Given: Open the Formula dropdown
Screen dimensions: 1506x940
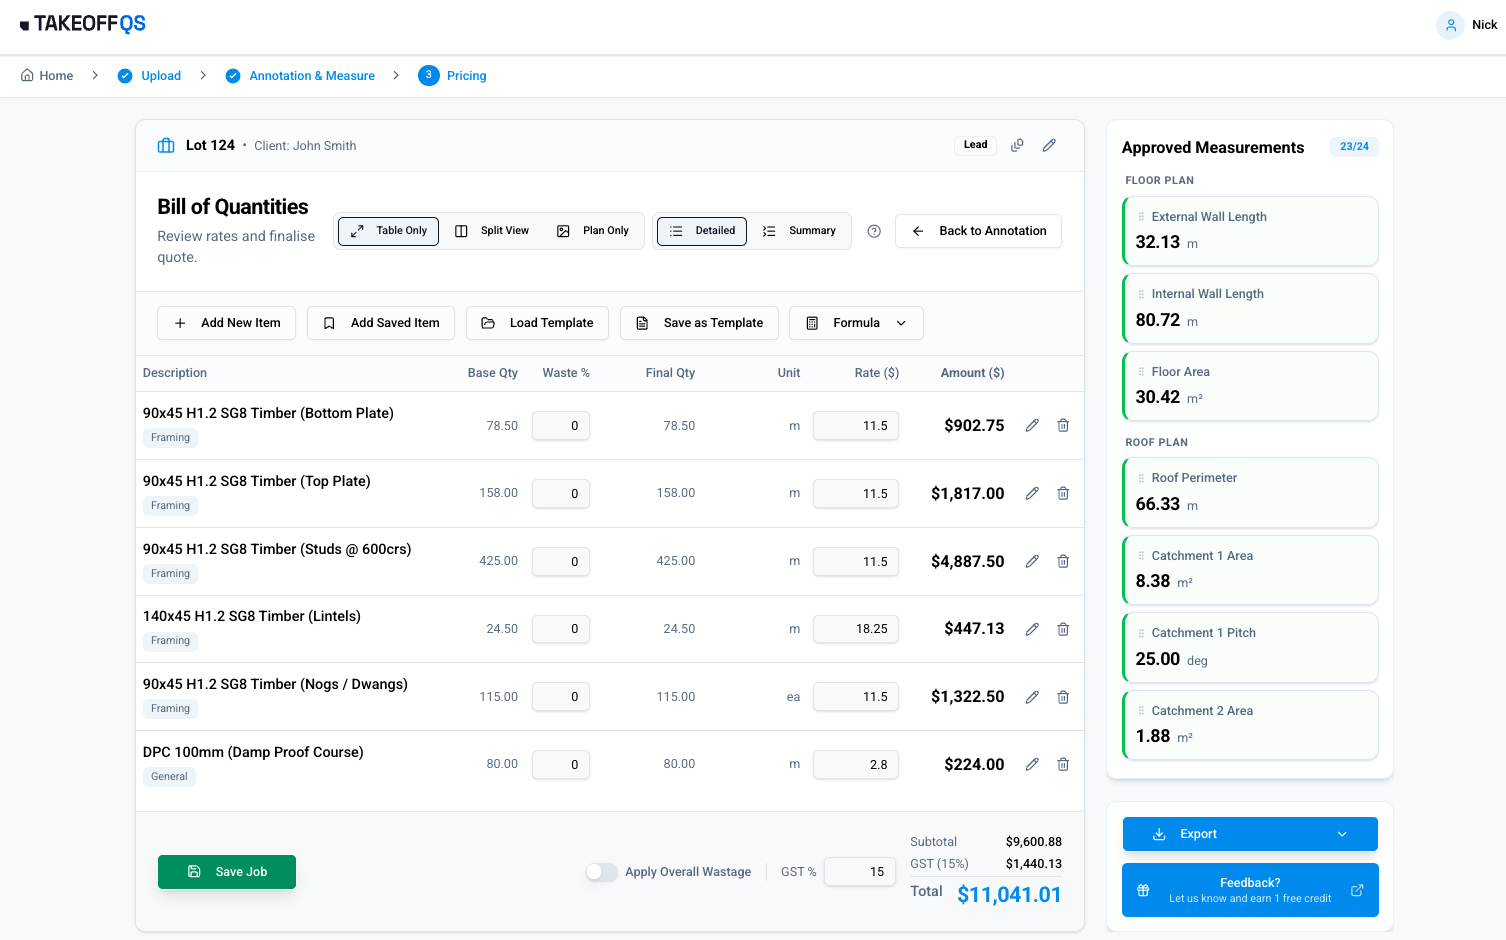Looking at the screenshot, I should [x=856, y=323].
